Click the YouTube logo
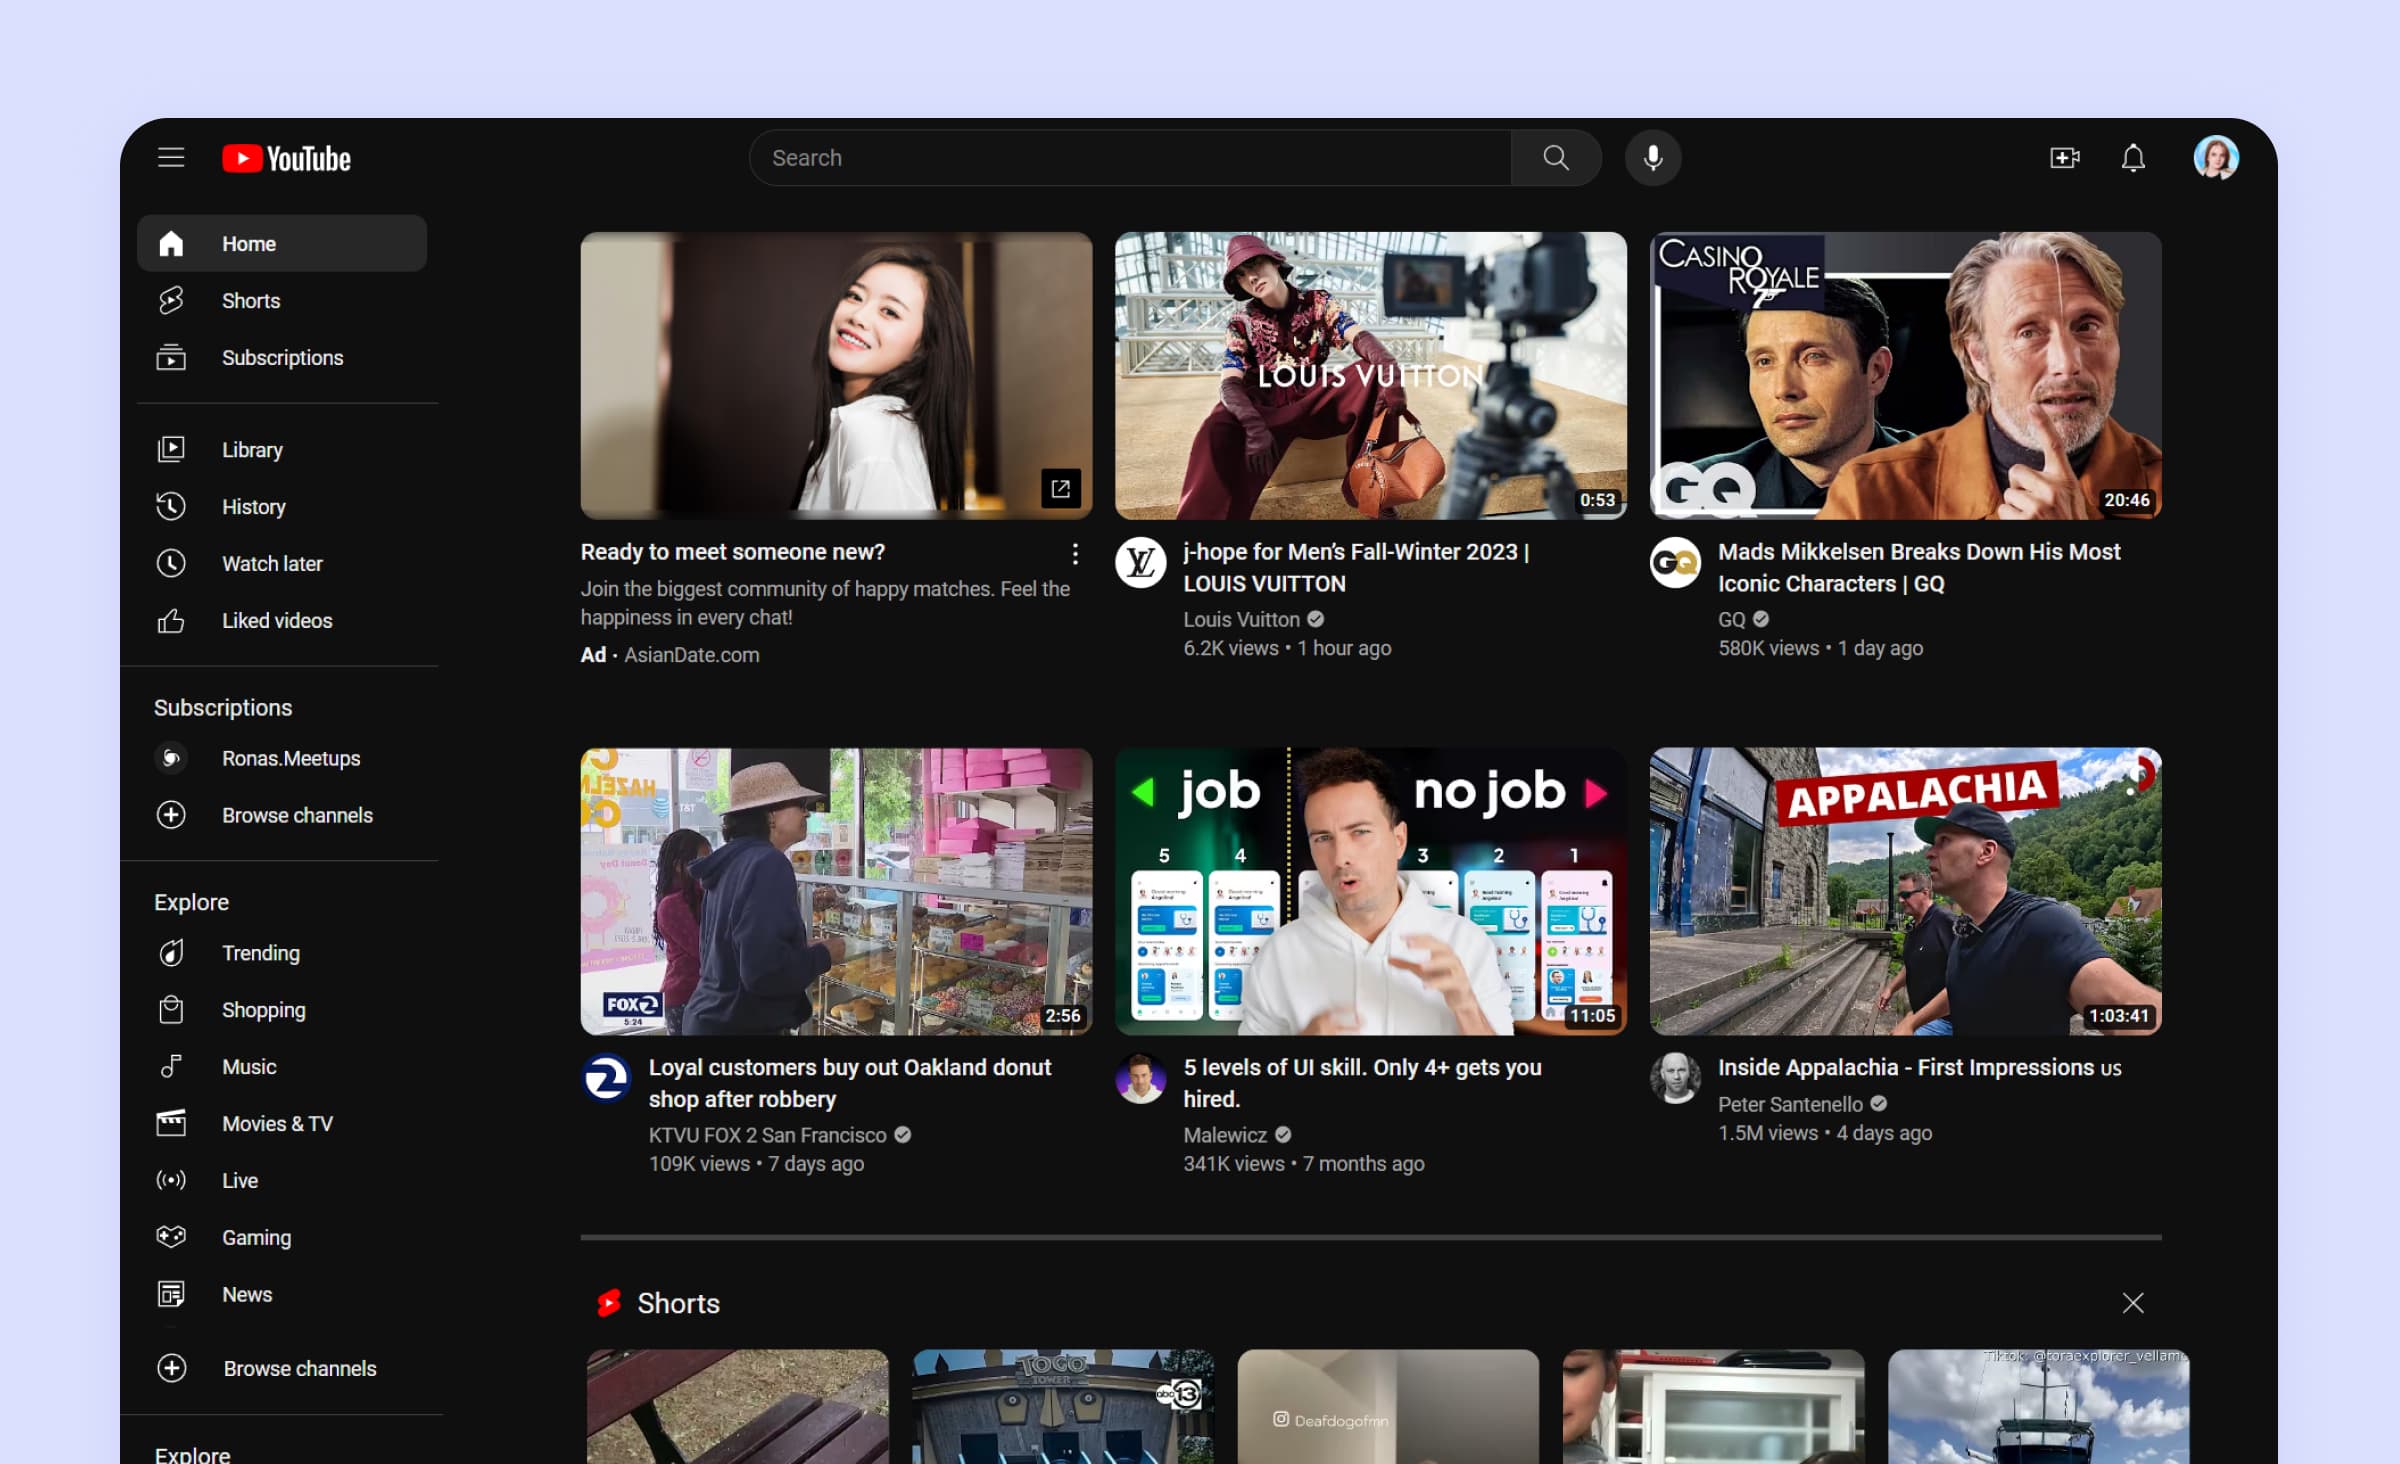Image resolution: width=2400 pixels, height=1464 pixels. click(286, 158)
